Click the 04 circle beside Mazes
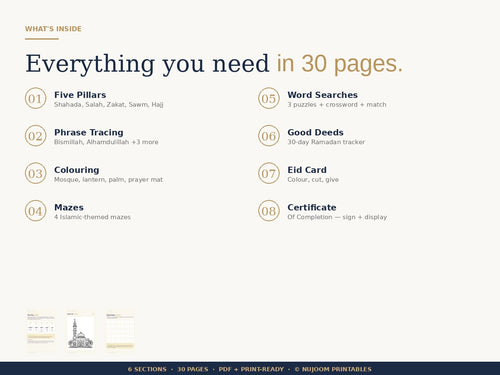The image size is (500, 375). (35, 211)
